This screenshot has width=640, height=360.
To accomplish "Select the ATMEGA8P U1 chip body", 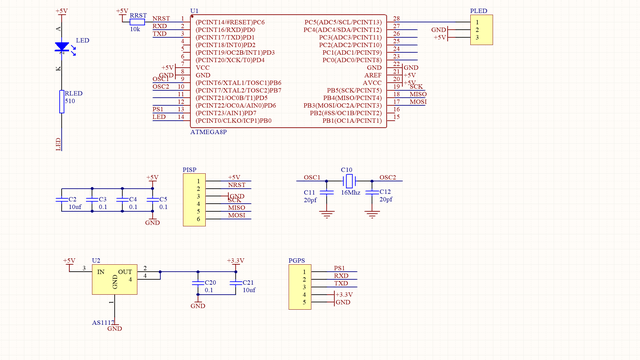I will (x=289, y=71).
